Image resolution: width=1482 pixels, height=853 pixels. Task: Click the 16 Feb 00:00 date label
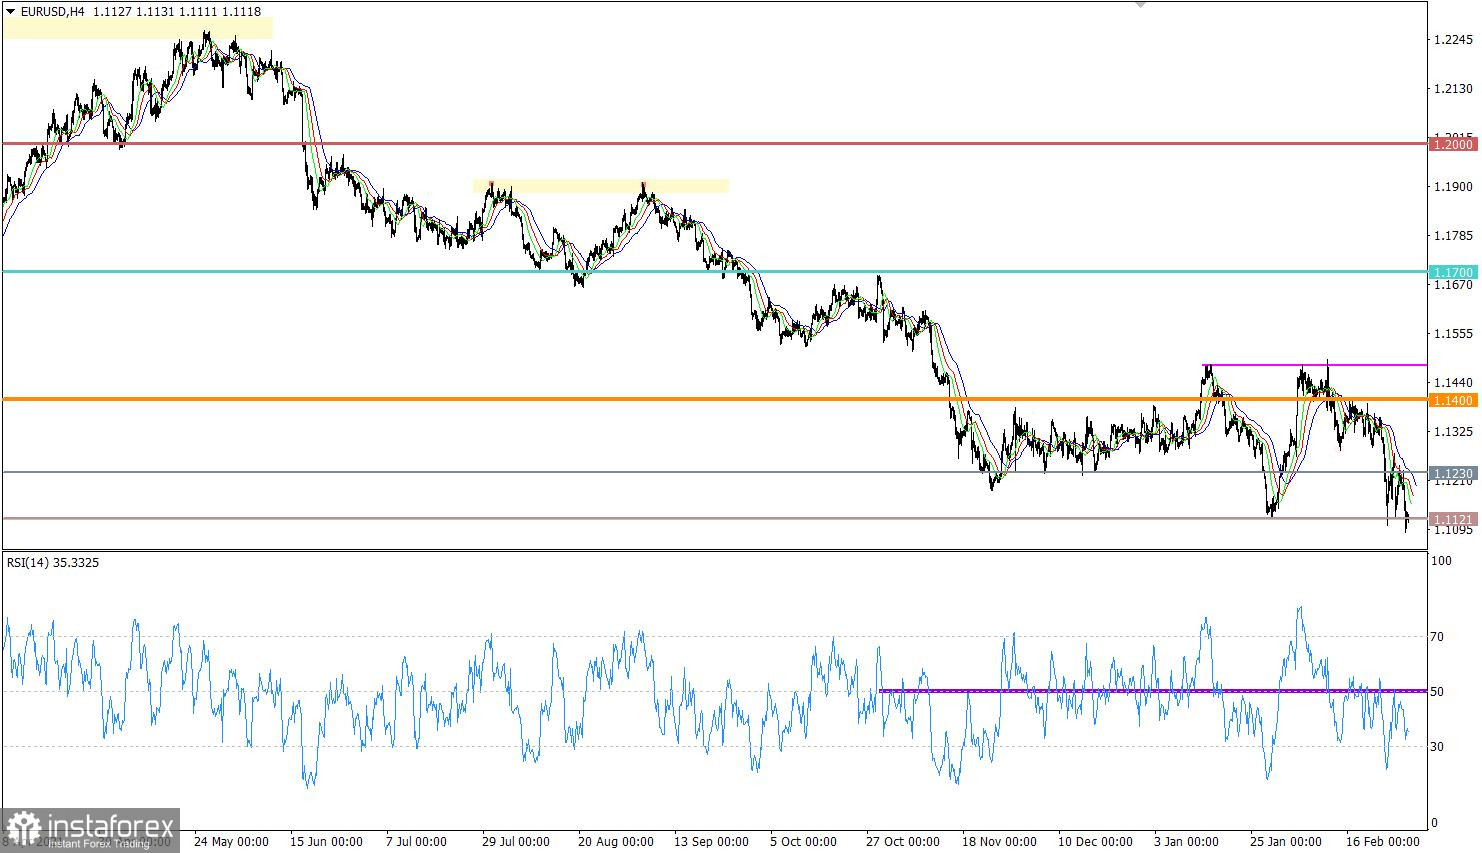1382,841
